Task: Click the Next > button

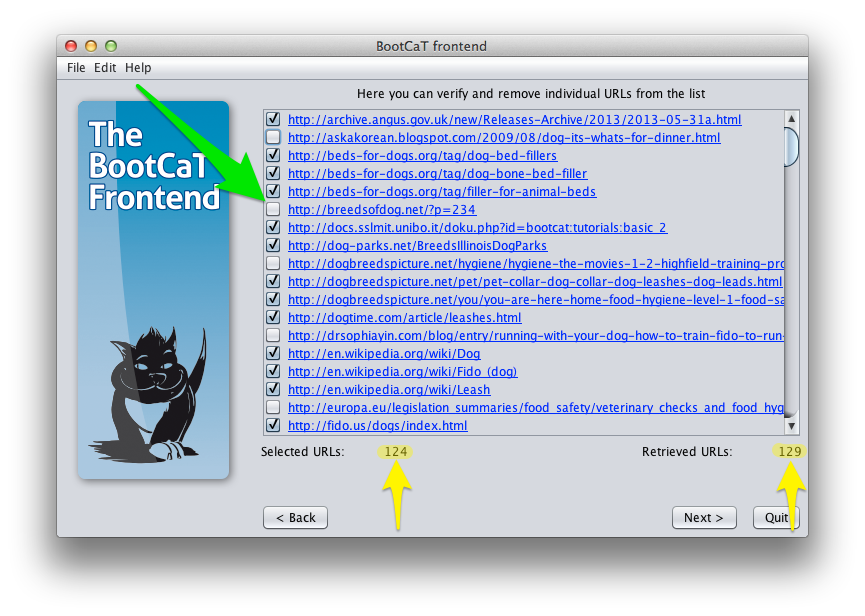Action: (x=704, y=518)
